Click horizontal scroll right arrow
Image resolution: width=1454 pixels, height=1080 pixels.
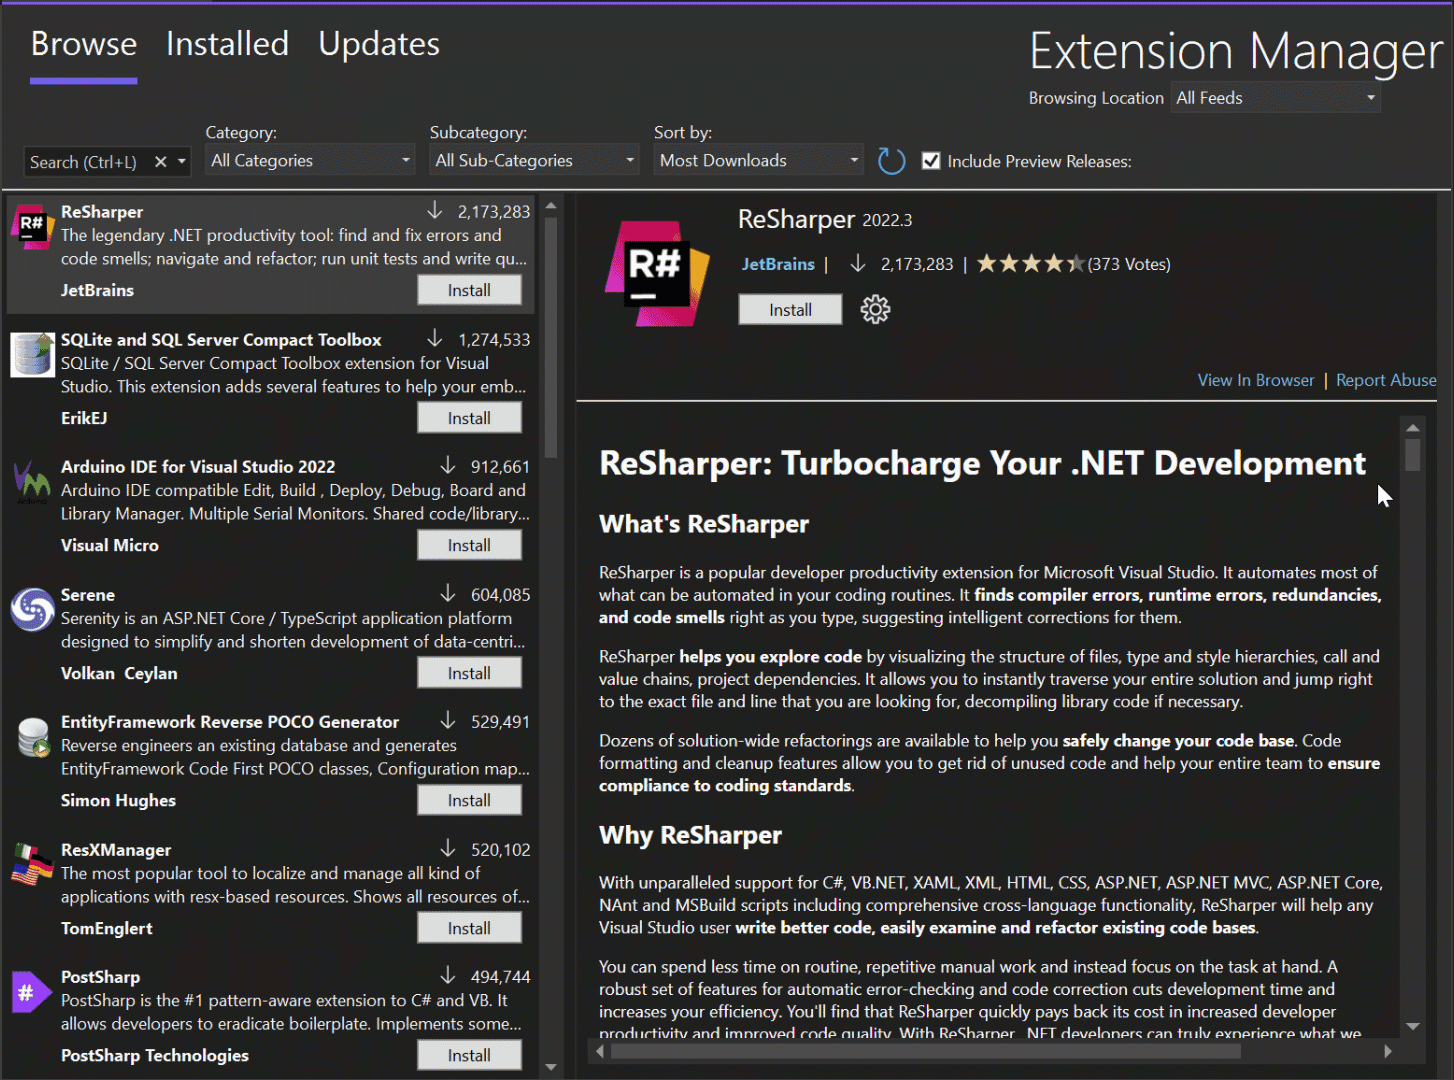pyautogui.click(x=1388, y=1051)
